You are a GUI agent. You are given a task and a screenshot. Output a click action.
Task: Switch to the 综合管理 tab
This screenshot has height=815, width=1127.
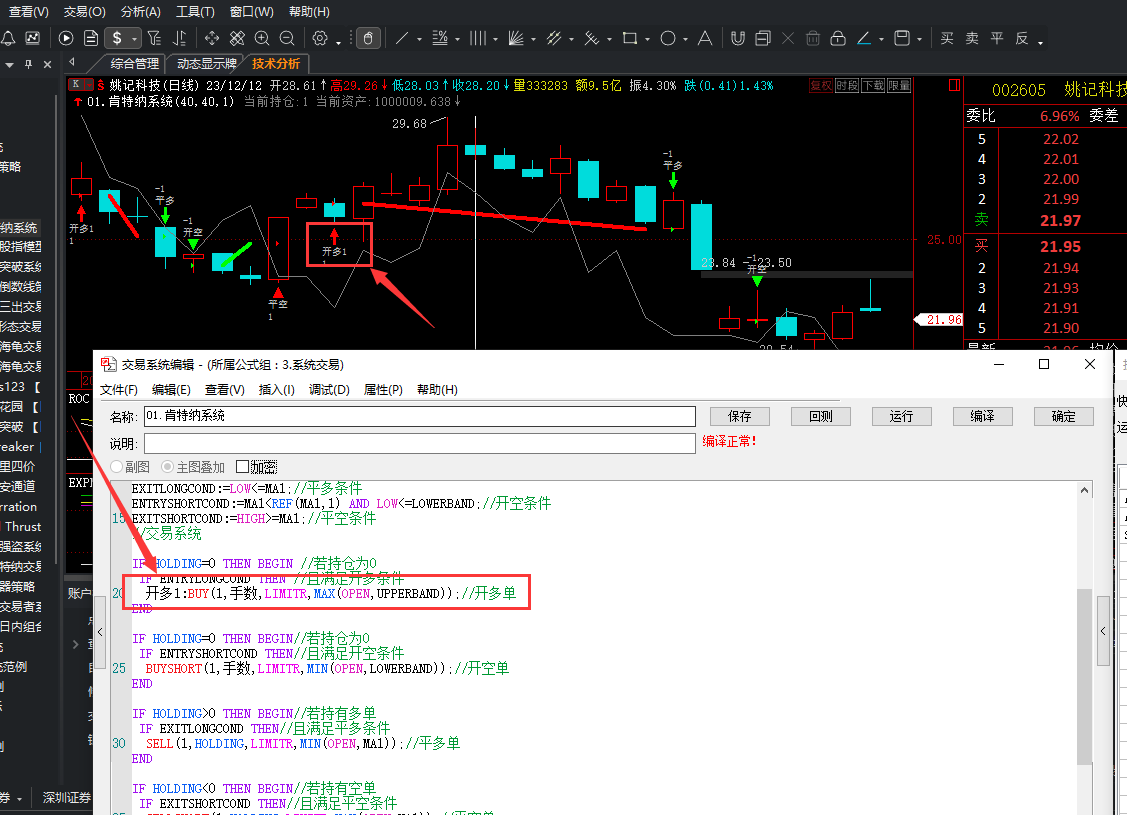pos(134,63)
